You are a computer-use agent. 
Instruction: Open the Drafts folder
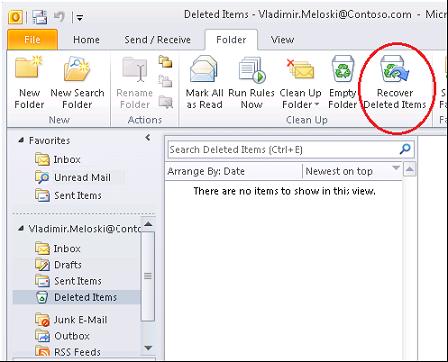[59, 265]
